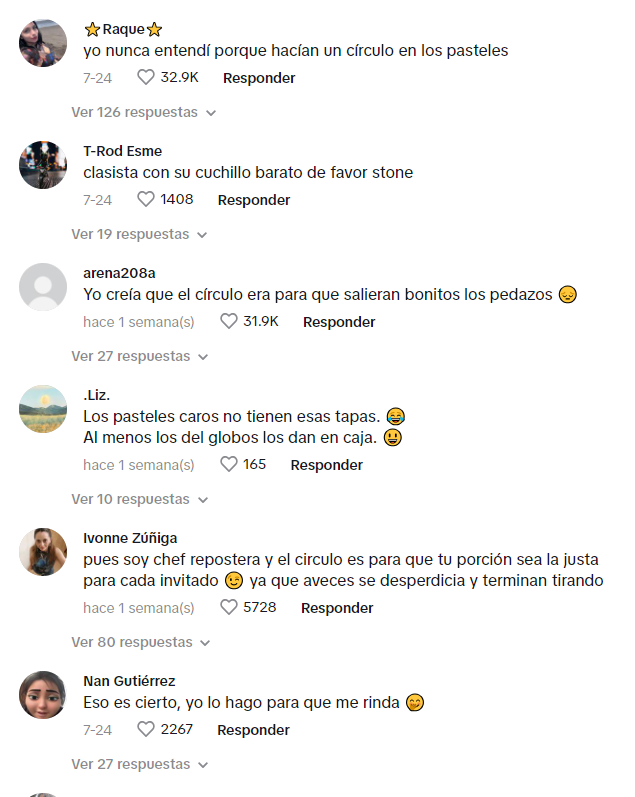
Task: Expand Ver 126 respuestas
Action: [x=144, y=112]
